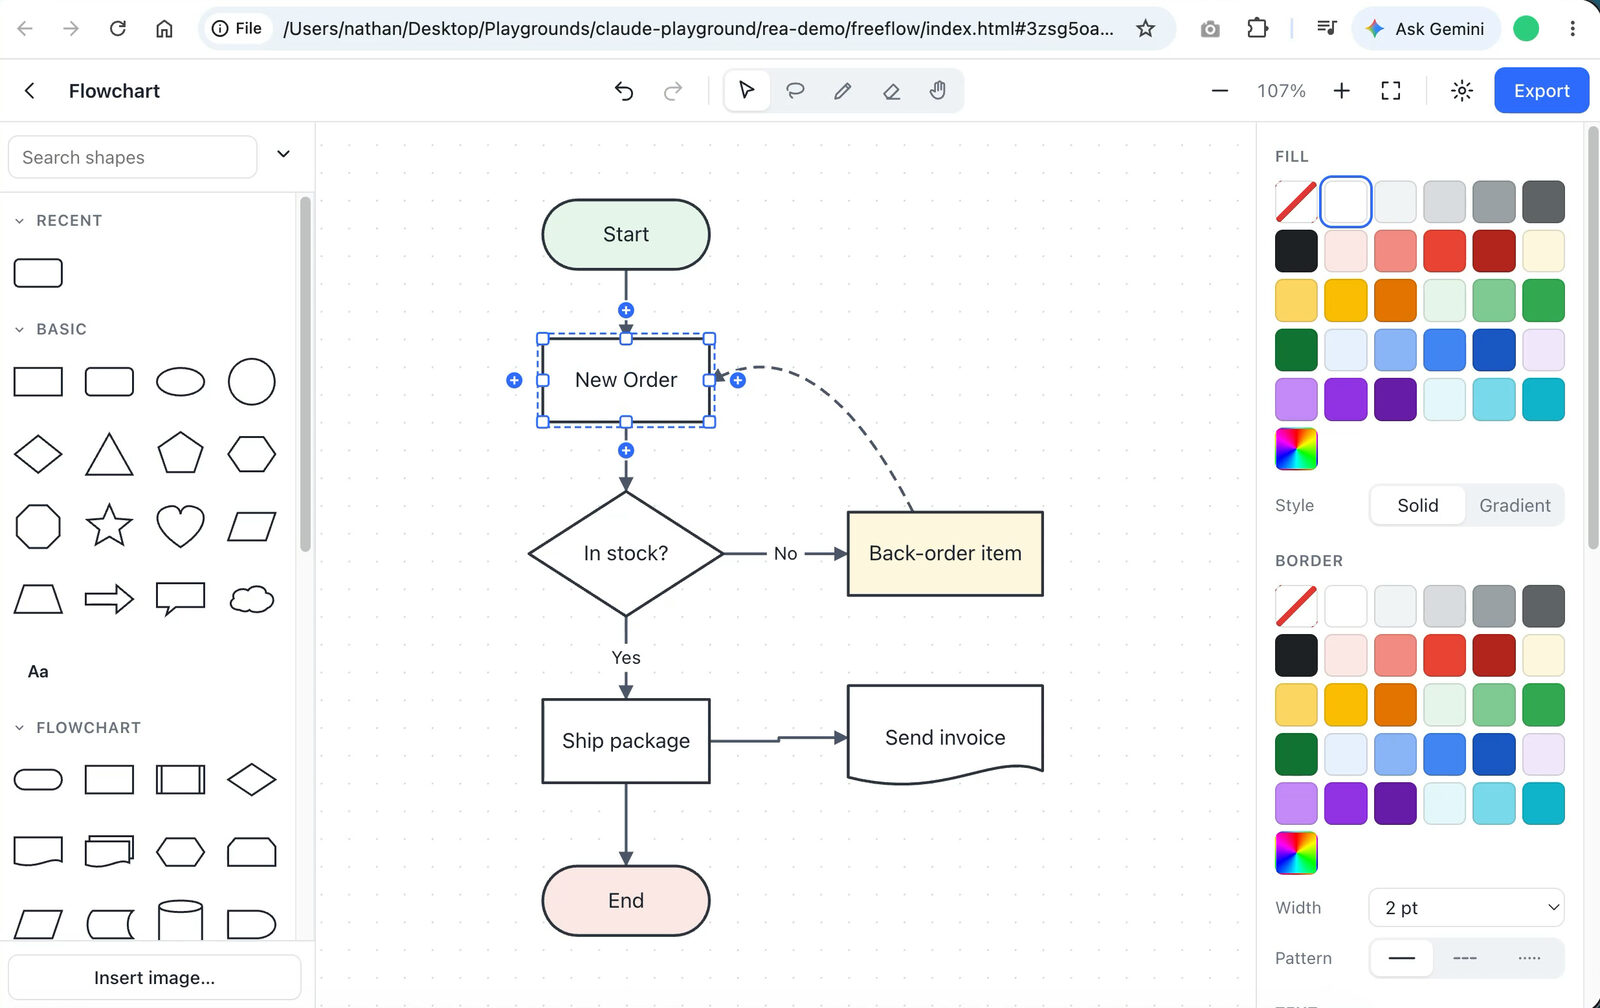Set border pattern to dashed
Viewport: 1600px width, 1008px height.
click(1465, 958)
